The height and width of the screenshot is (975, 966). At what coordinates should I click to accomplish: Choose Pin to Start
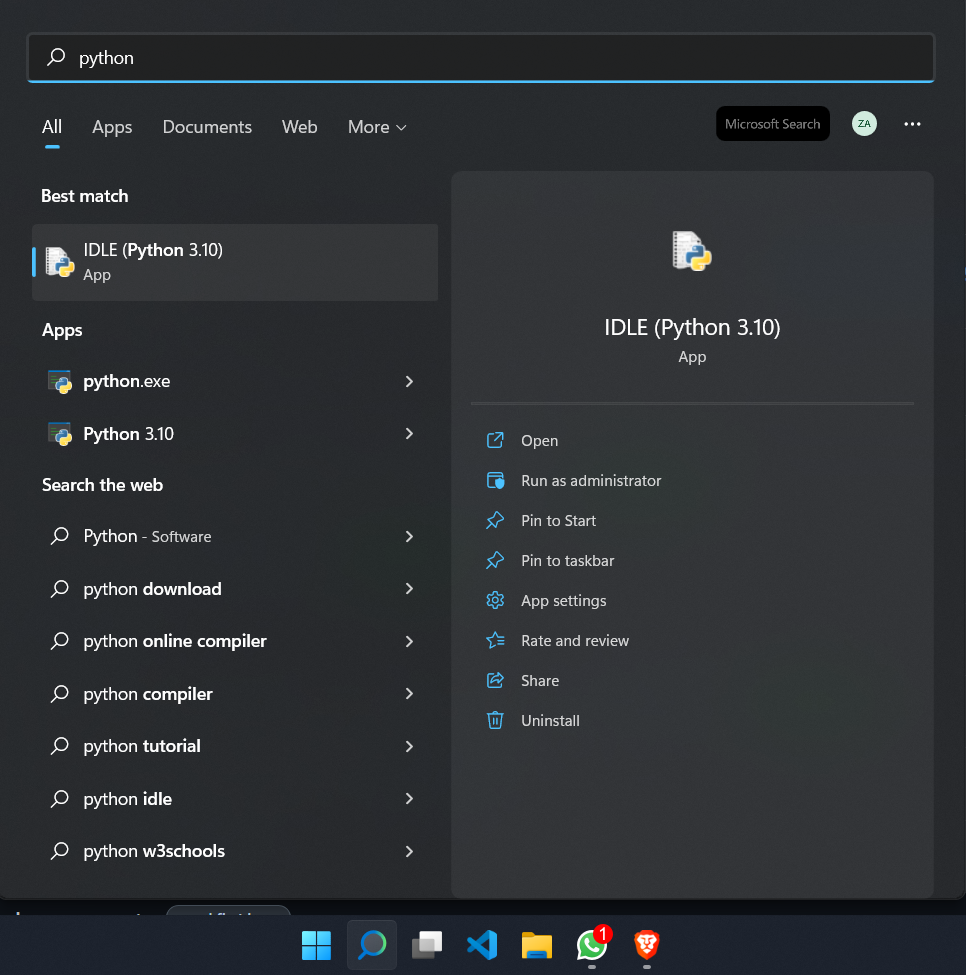[558, 520]
